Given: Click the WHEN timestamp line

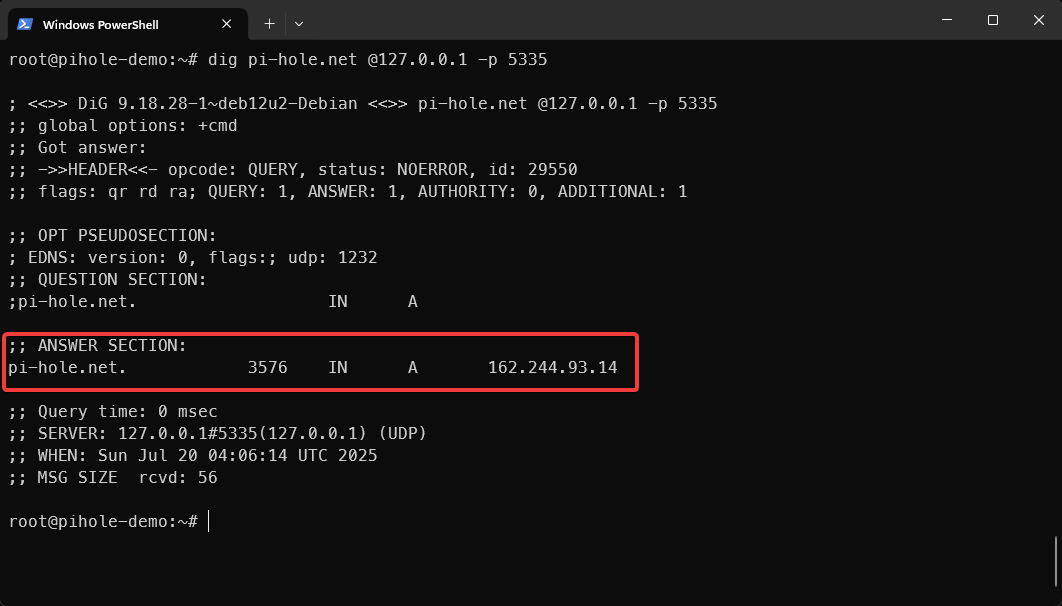Looking at the screenshot, I should (x=192, y=456).
